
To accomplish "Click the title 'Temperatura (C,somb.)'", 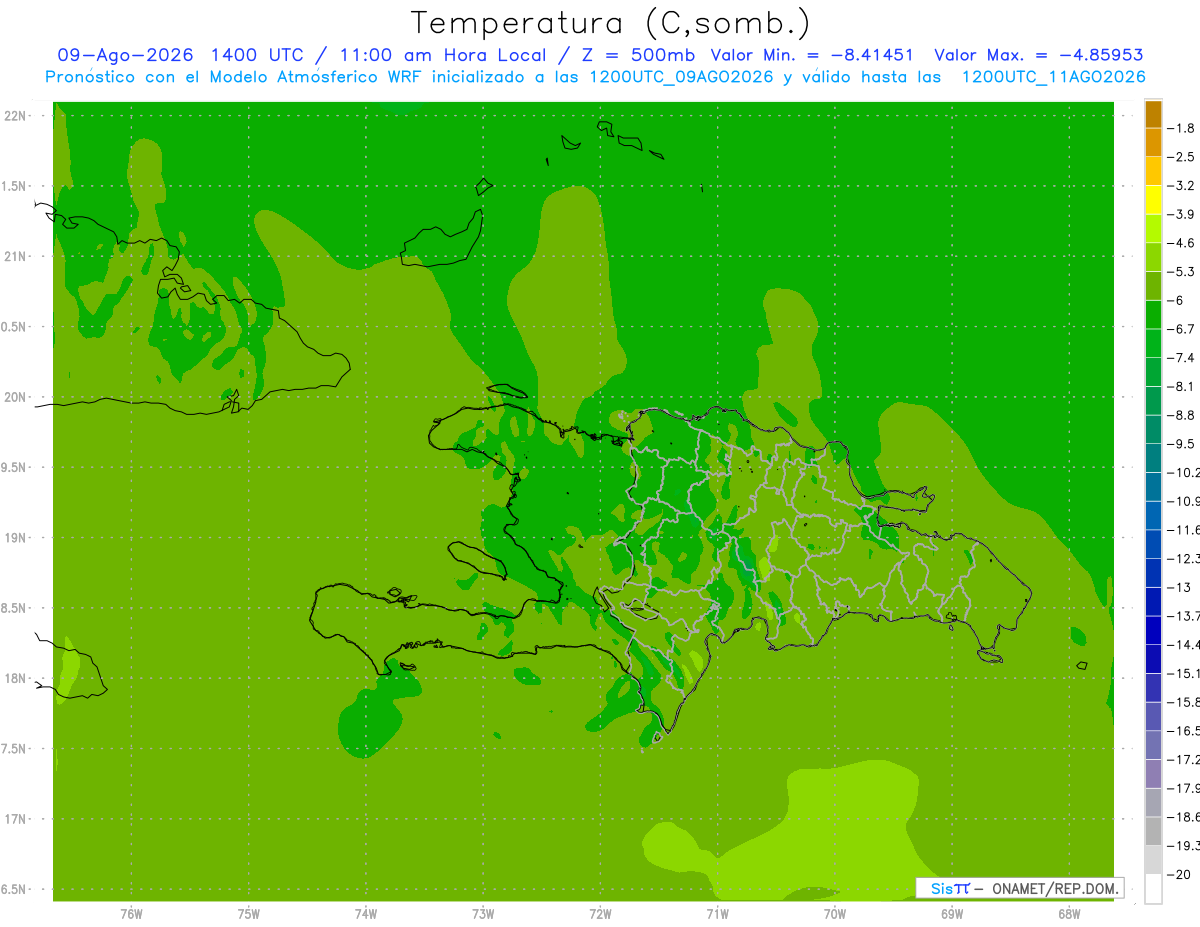I will pyautogui.click(x=611, y=23).
